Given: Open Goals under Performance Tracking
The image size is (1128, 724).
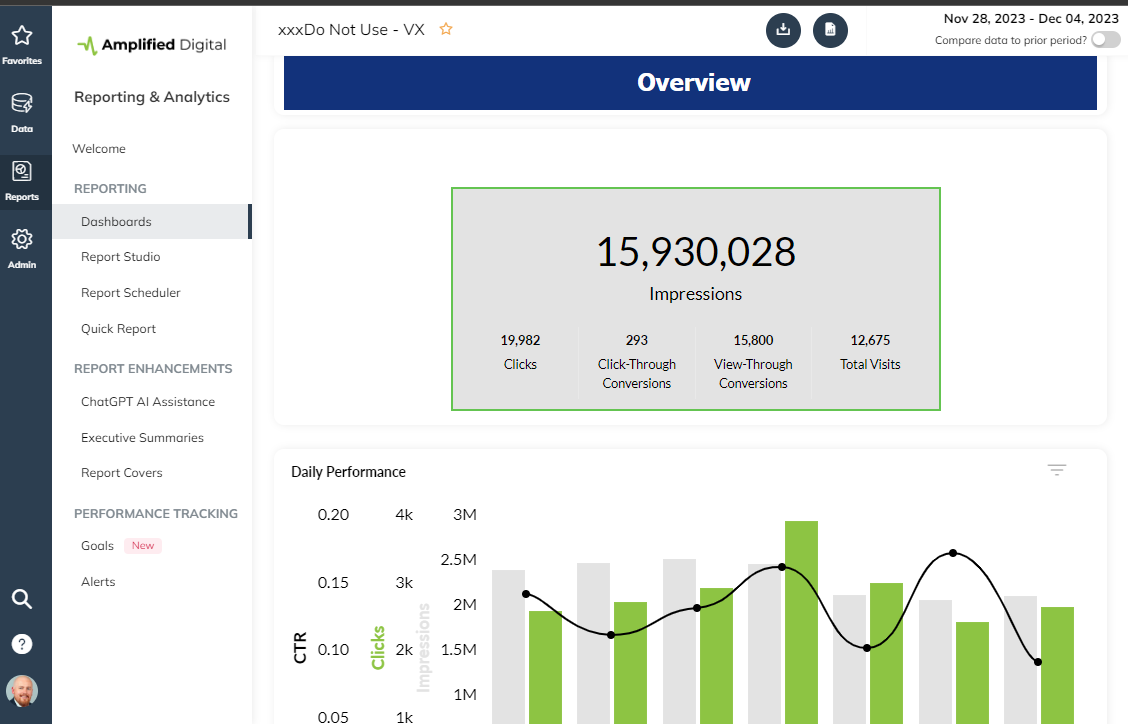Looking at the screenshot, I should click(97, 546).
